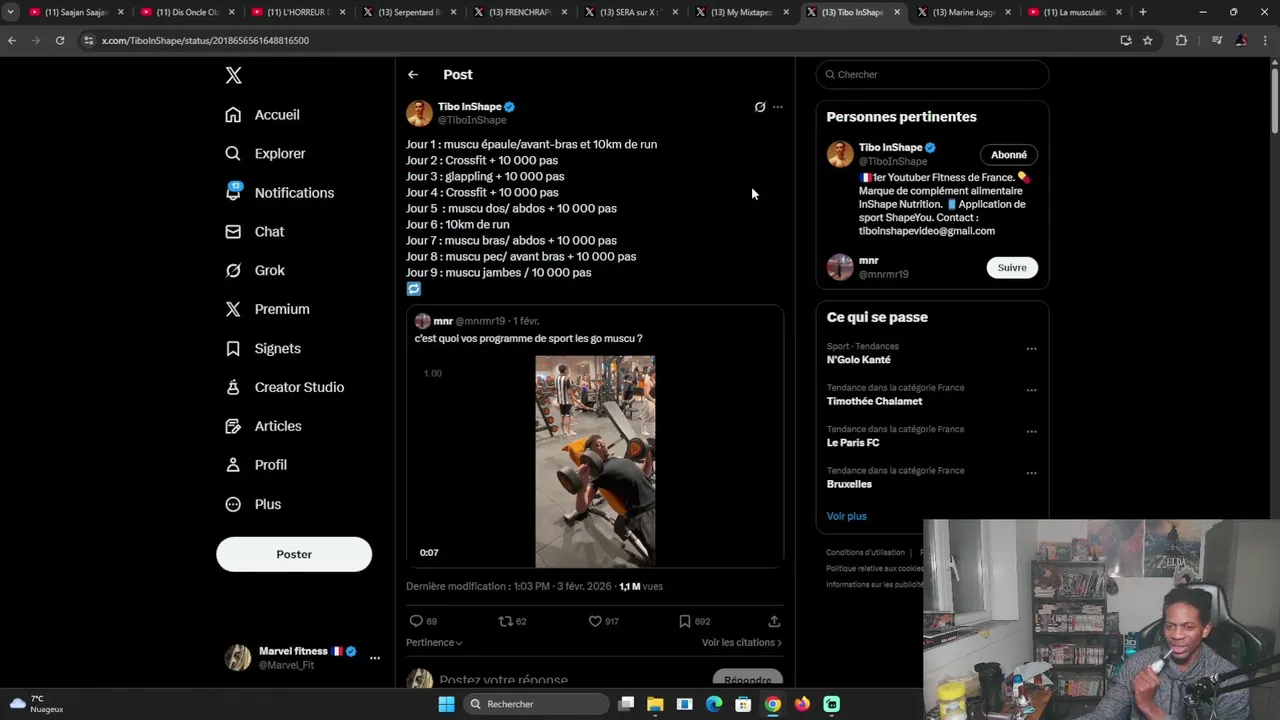Click the Chercher search field
The height and width of the screenshot is (720, 1280).
click(932, 75)
